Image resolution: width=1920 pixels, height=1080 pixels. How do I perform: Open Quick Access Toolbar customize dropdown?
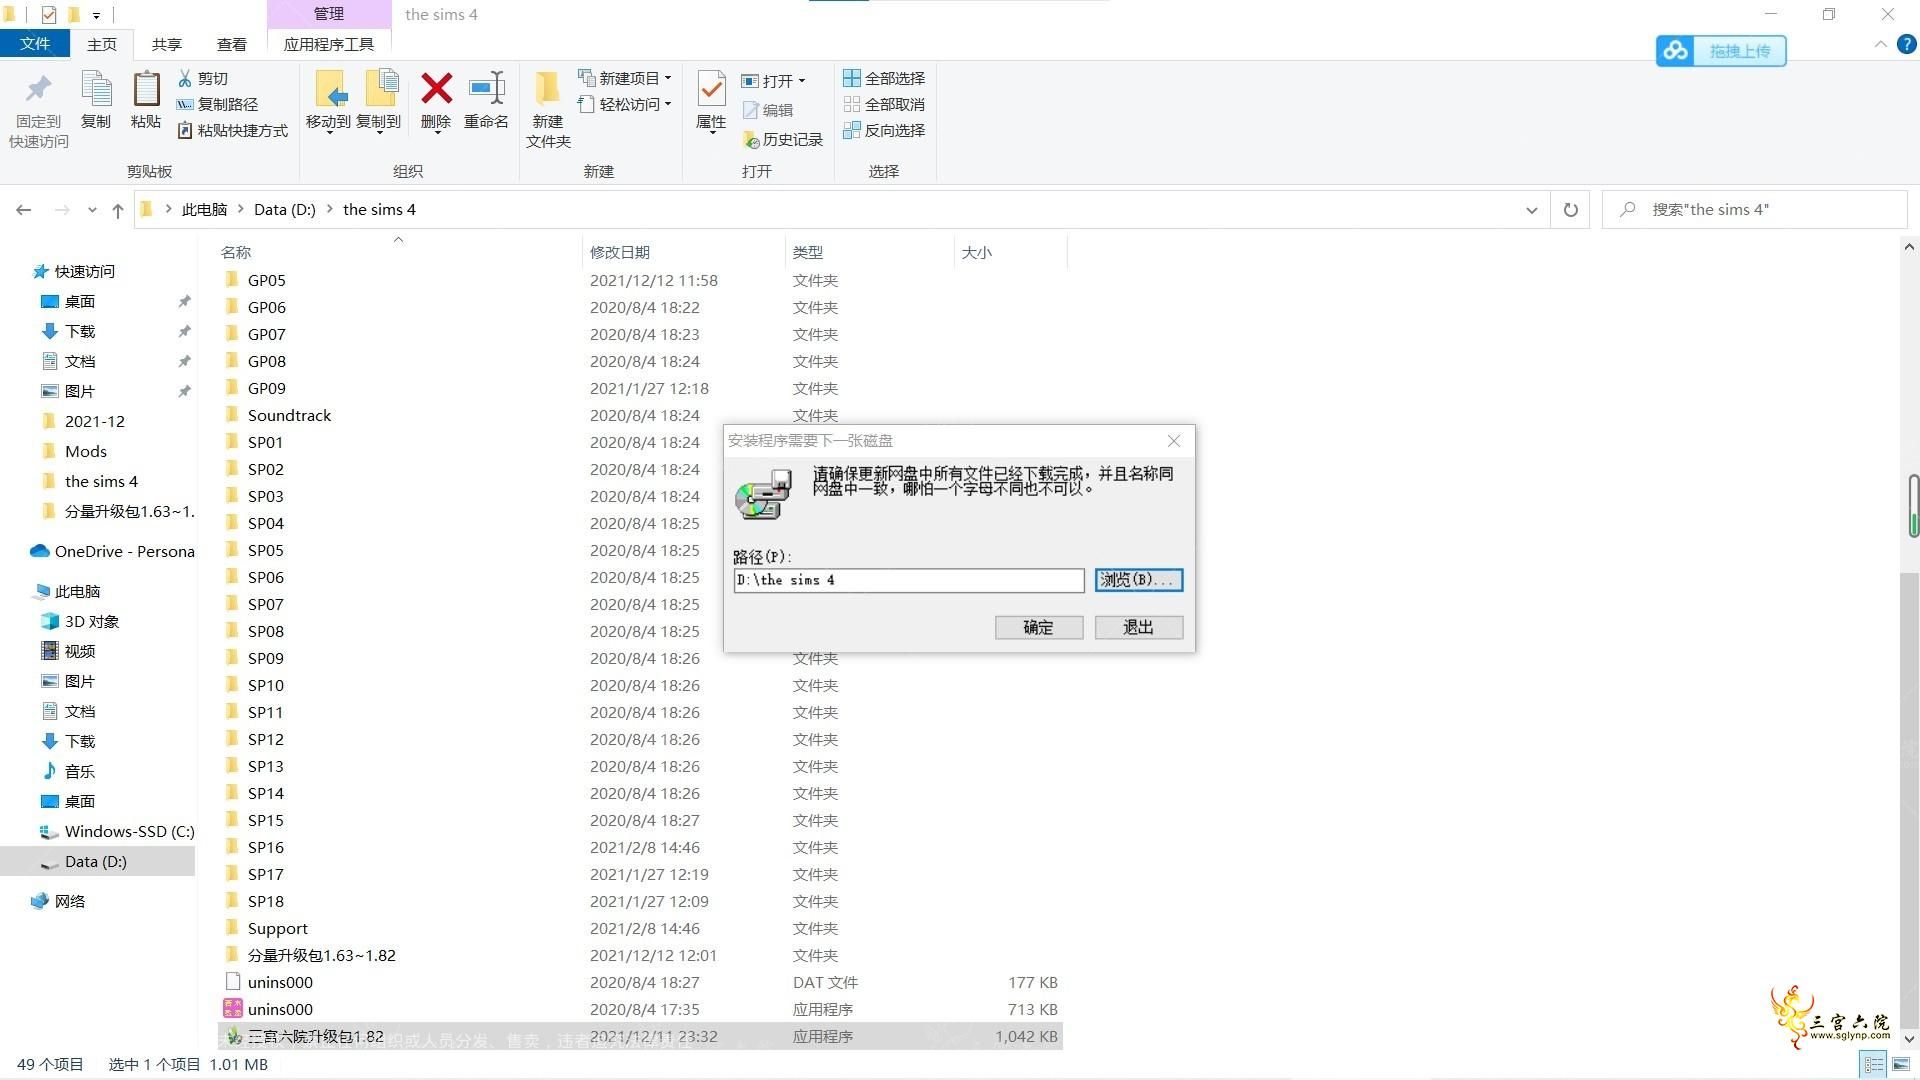[x=96, y=15]
